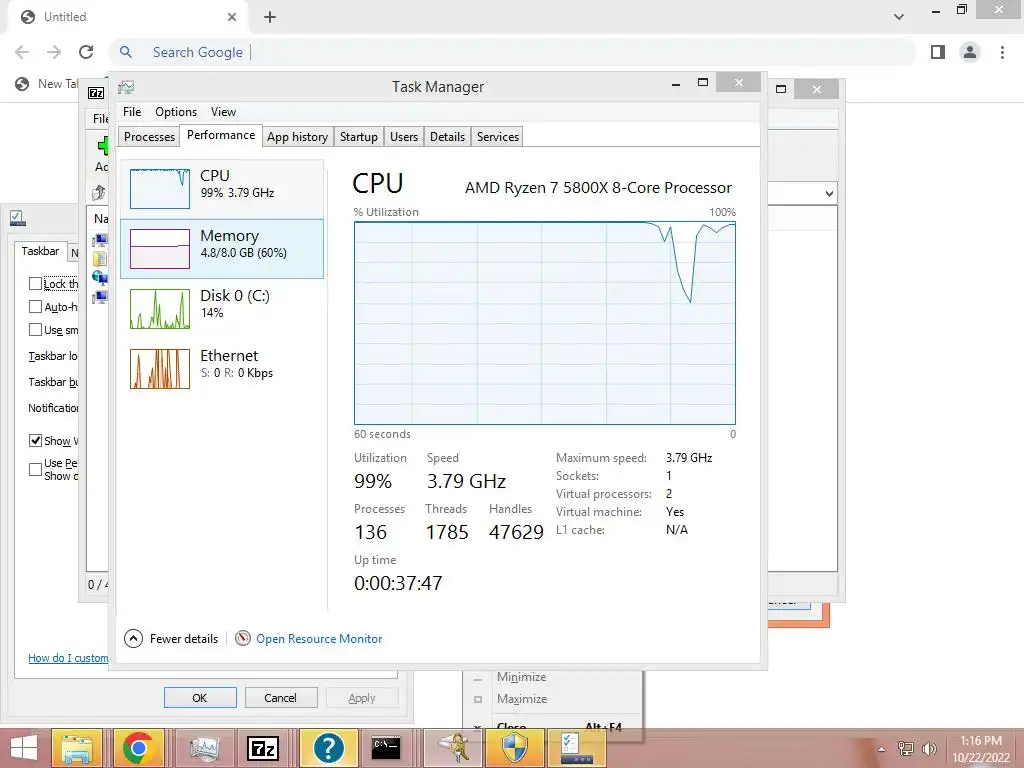Toggle the Use Peek preview checkbox

point(35,469)
